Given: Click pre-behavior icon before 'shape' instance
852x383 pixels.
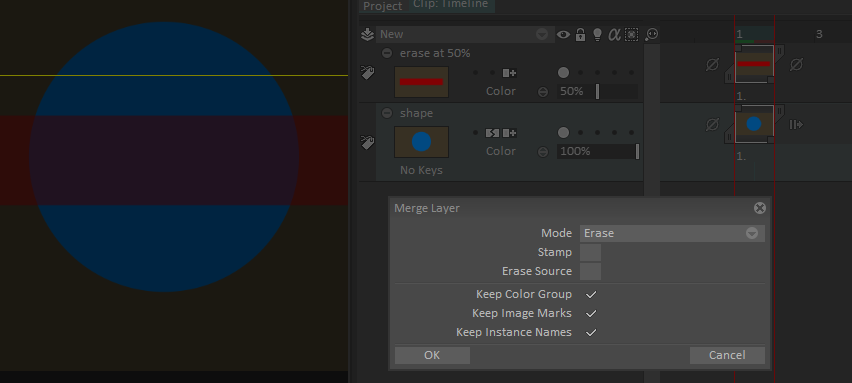Looking at the screenshot, I should (x=712, y=125).
